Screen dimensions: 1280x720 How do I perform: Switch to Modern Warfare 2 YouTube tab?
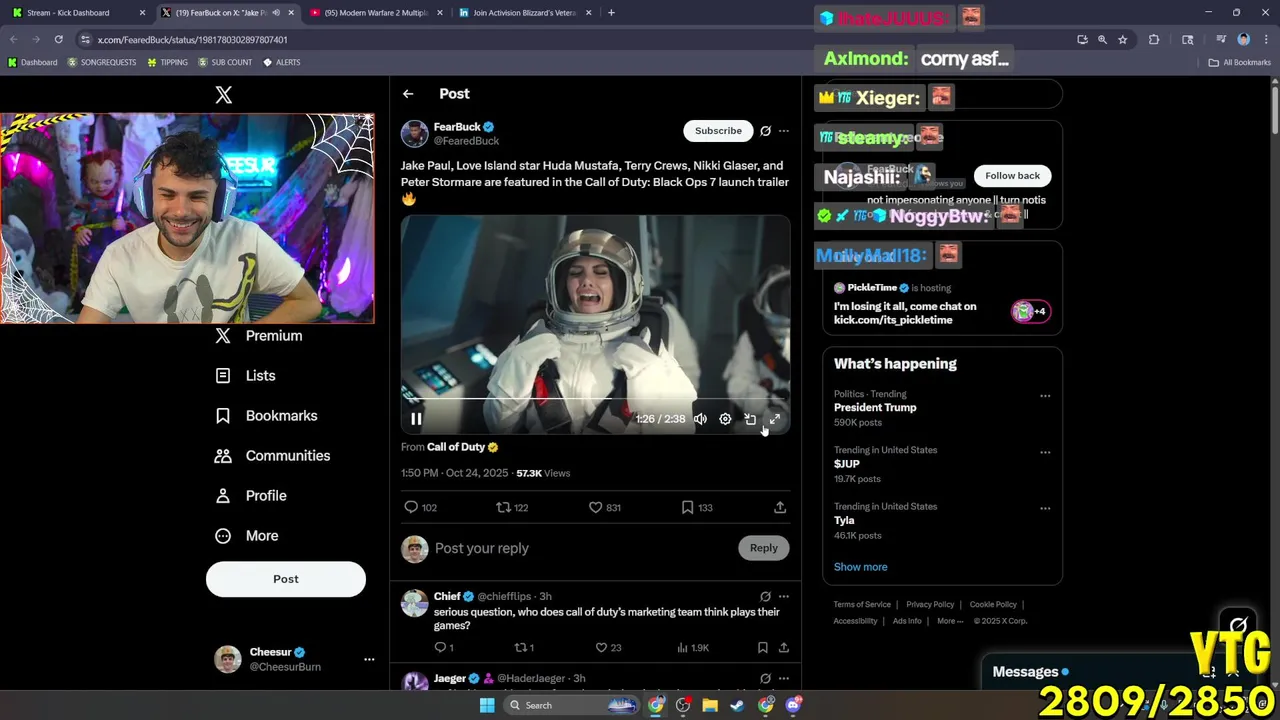click(x=377, y=13)
